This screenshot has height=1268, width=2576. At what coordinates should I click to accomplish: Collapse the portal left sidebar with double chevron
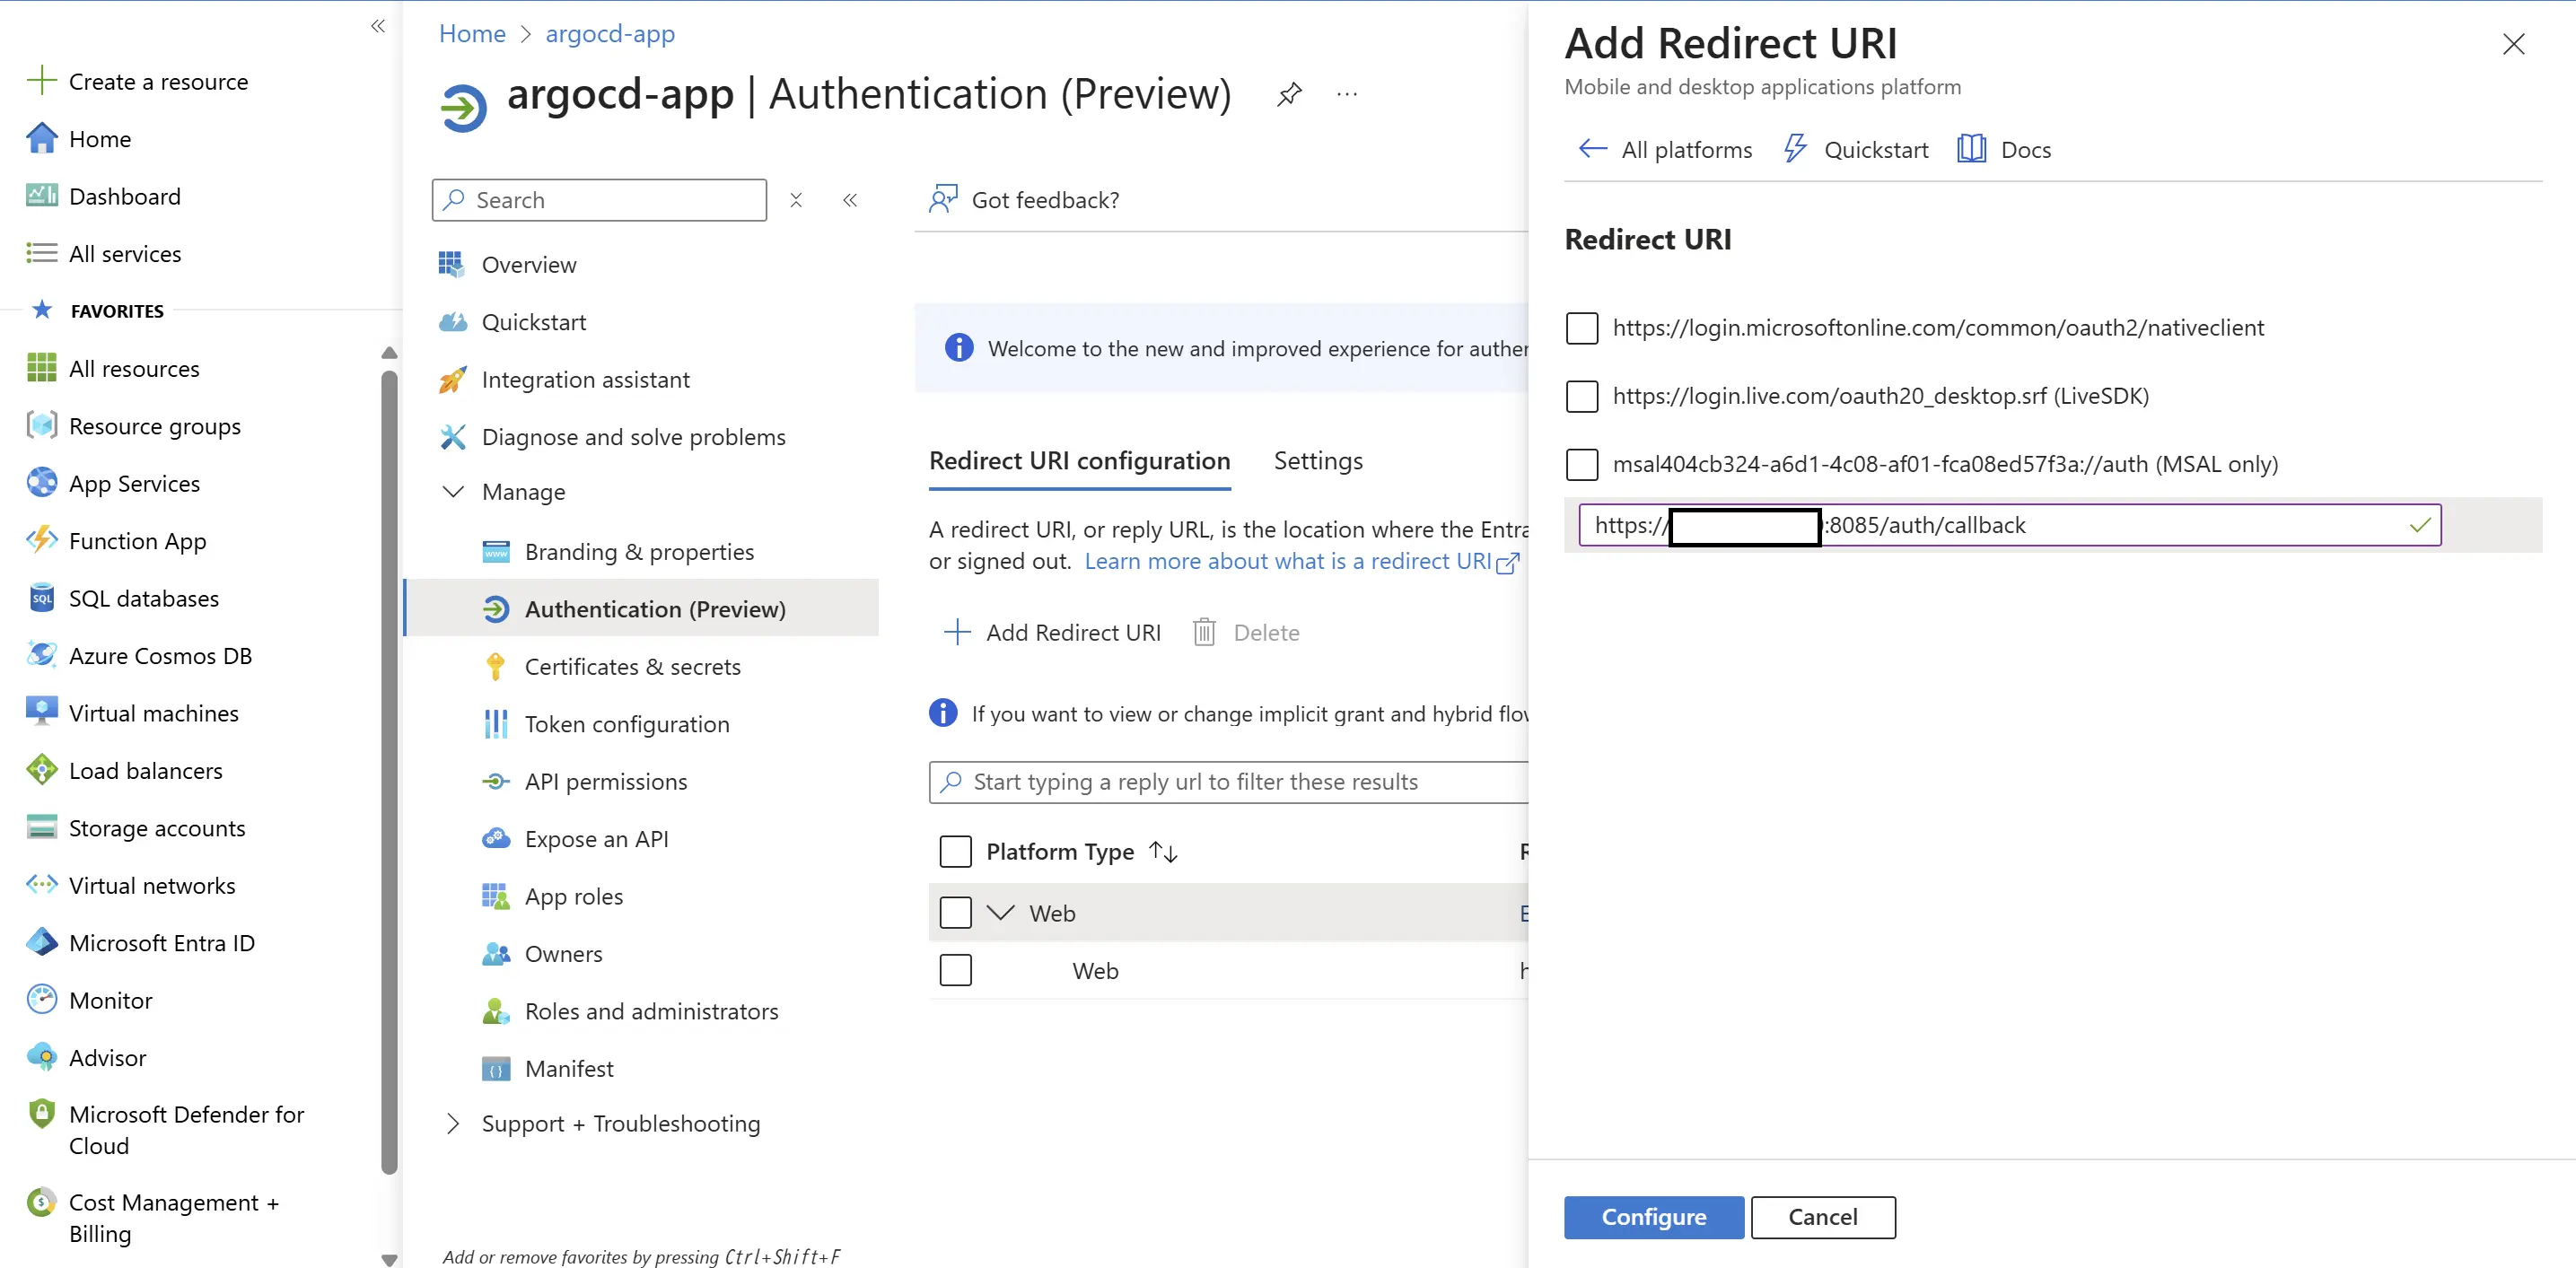pos(377,26)
